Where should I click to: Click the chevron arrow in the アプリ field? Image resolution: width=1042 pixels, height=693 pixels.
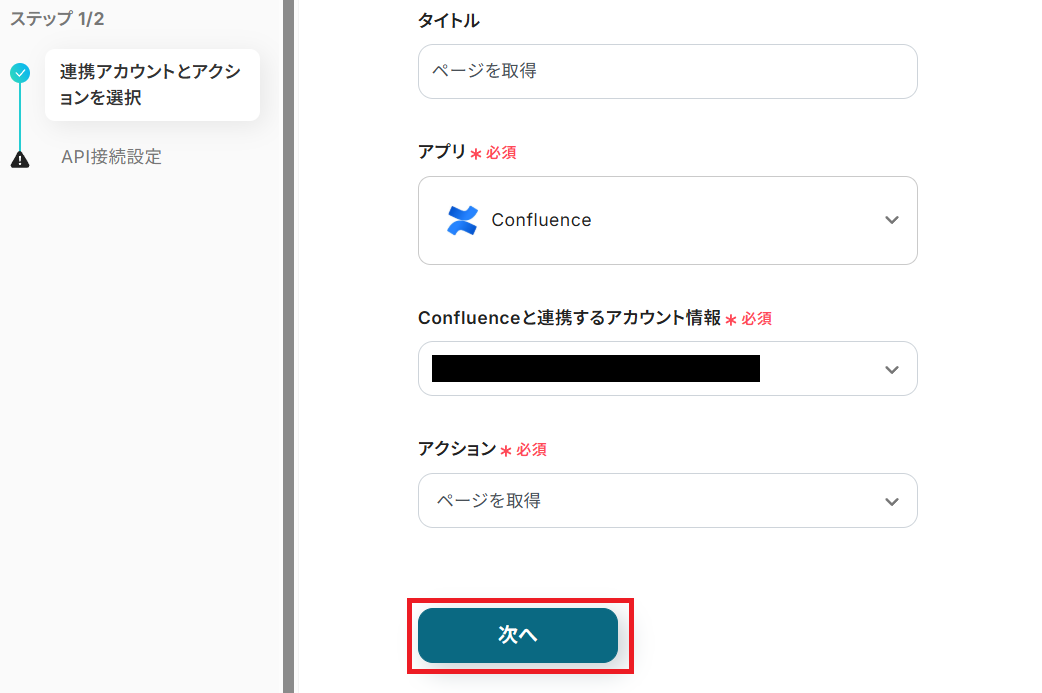click(892, 220)
